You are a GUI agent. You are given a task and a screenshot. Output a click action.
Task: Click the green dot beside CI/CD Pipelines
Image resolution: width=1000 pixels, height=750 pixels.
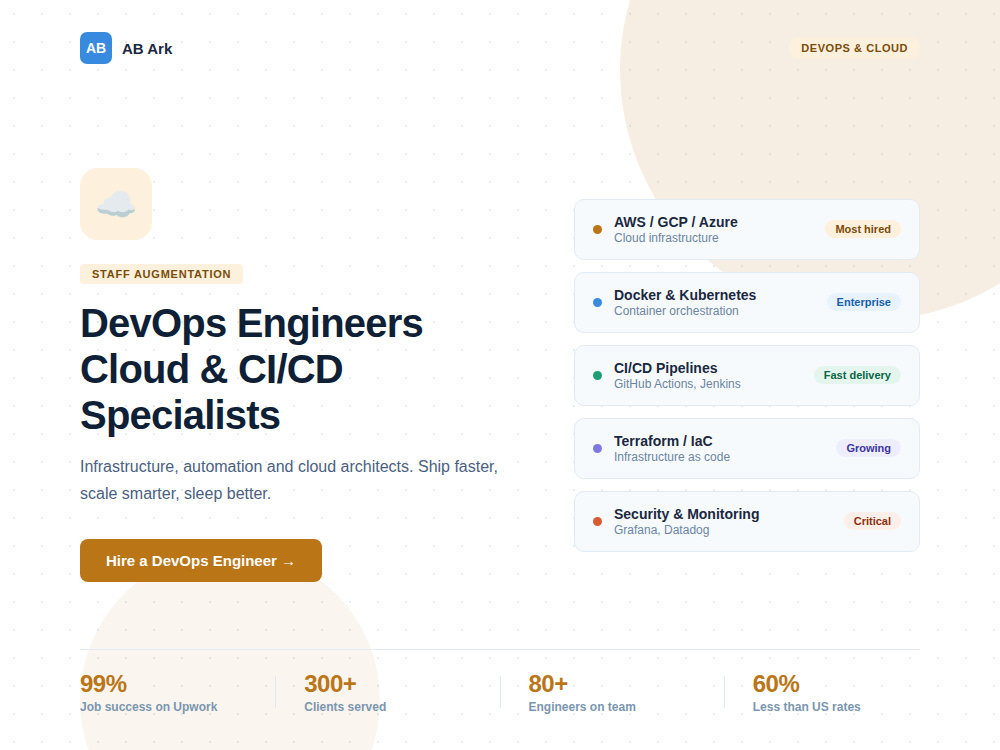coord(598,376)
